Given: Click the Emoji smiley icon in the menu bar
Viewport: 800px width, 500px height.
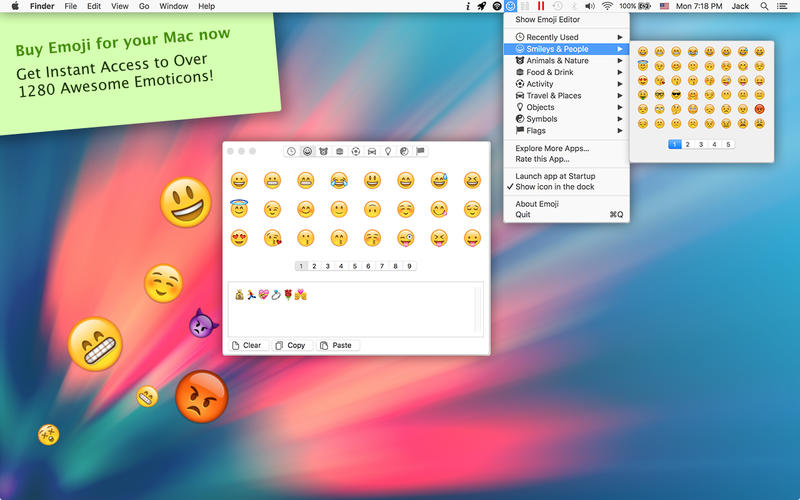Looking at the screenshot, I should [510, 6].
